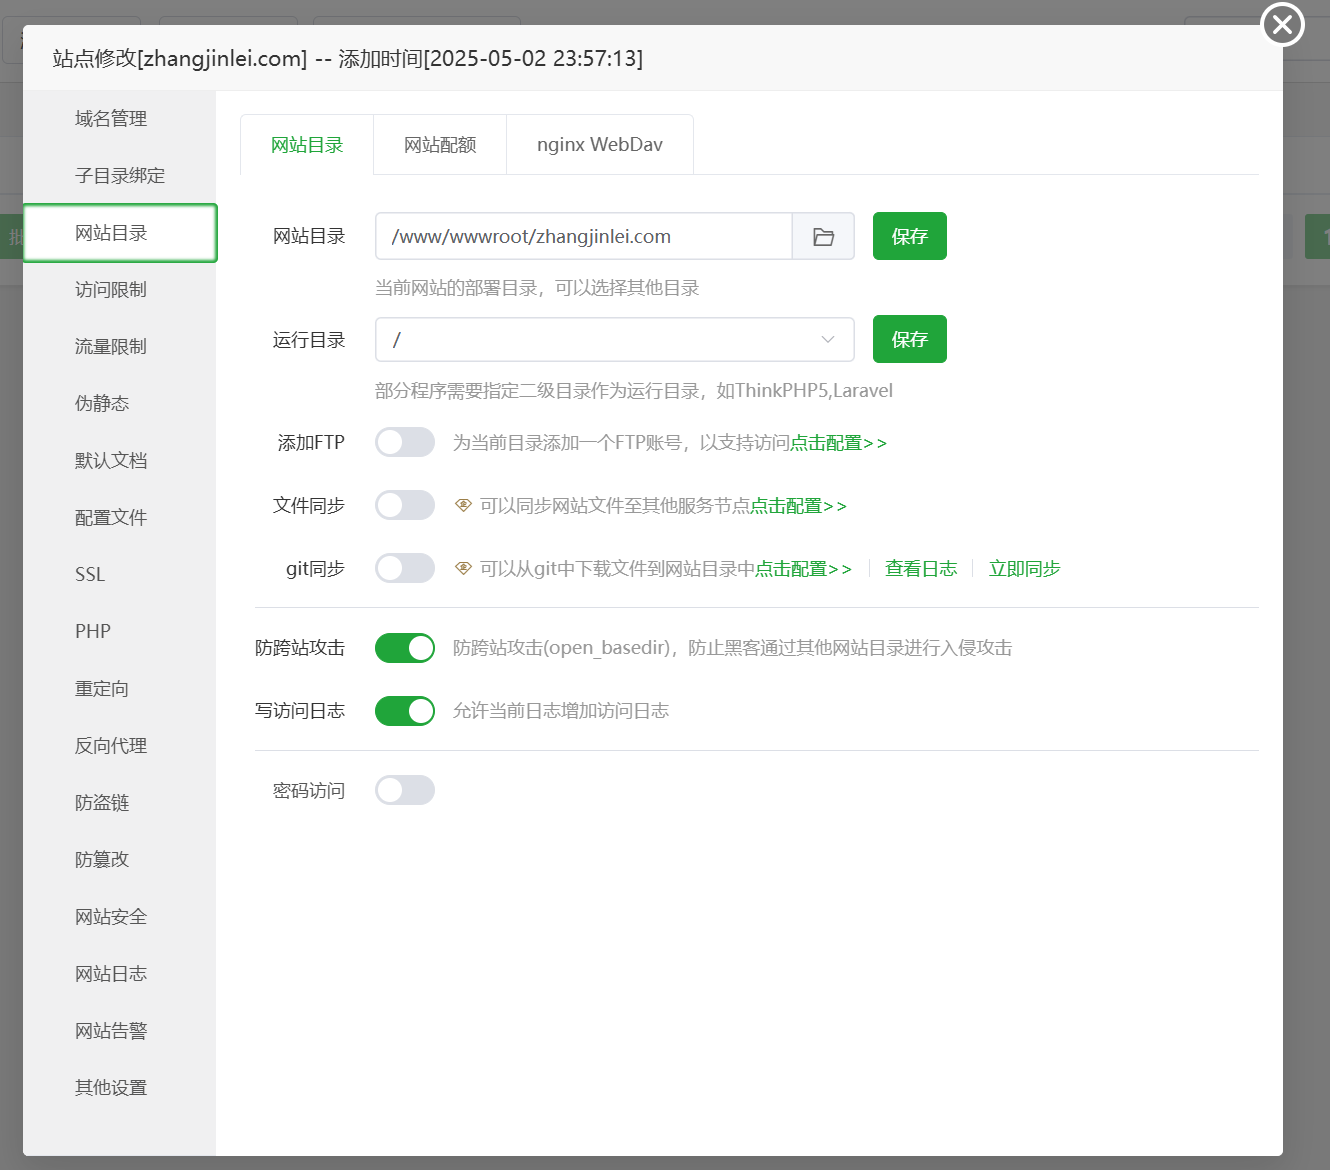This screenshot has width=1330, height=1170.
Task: Save the 网站目录 path
Action: pos(909,236)
